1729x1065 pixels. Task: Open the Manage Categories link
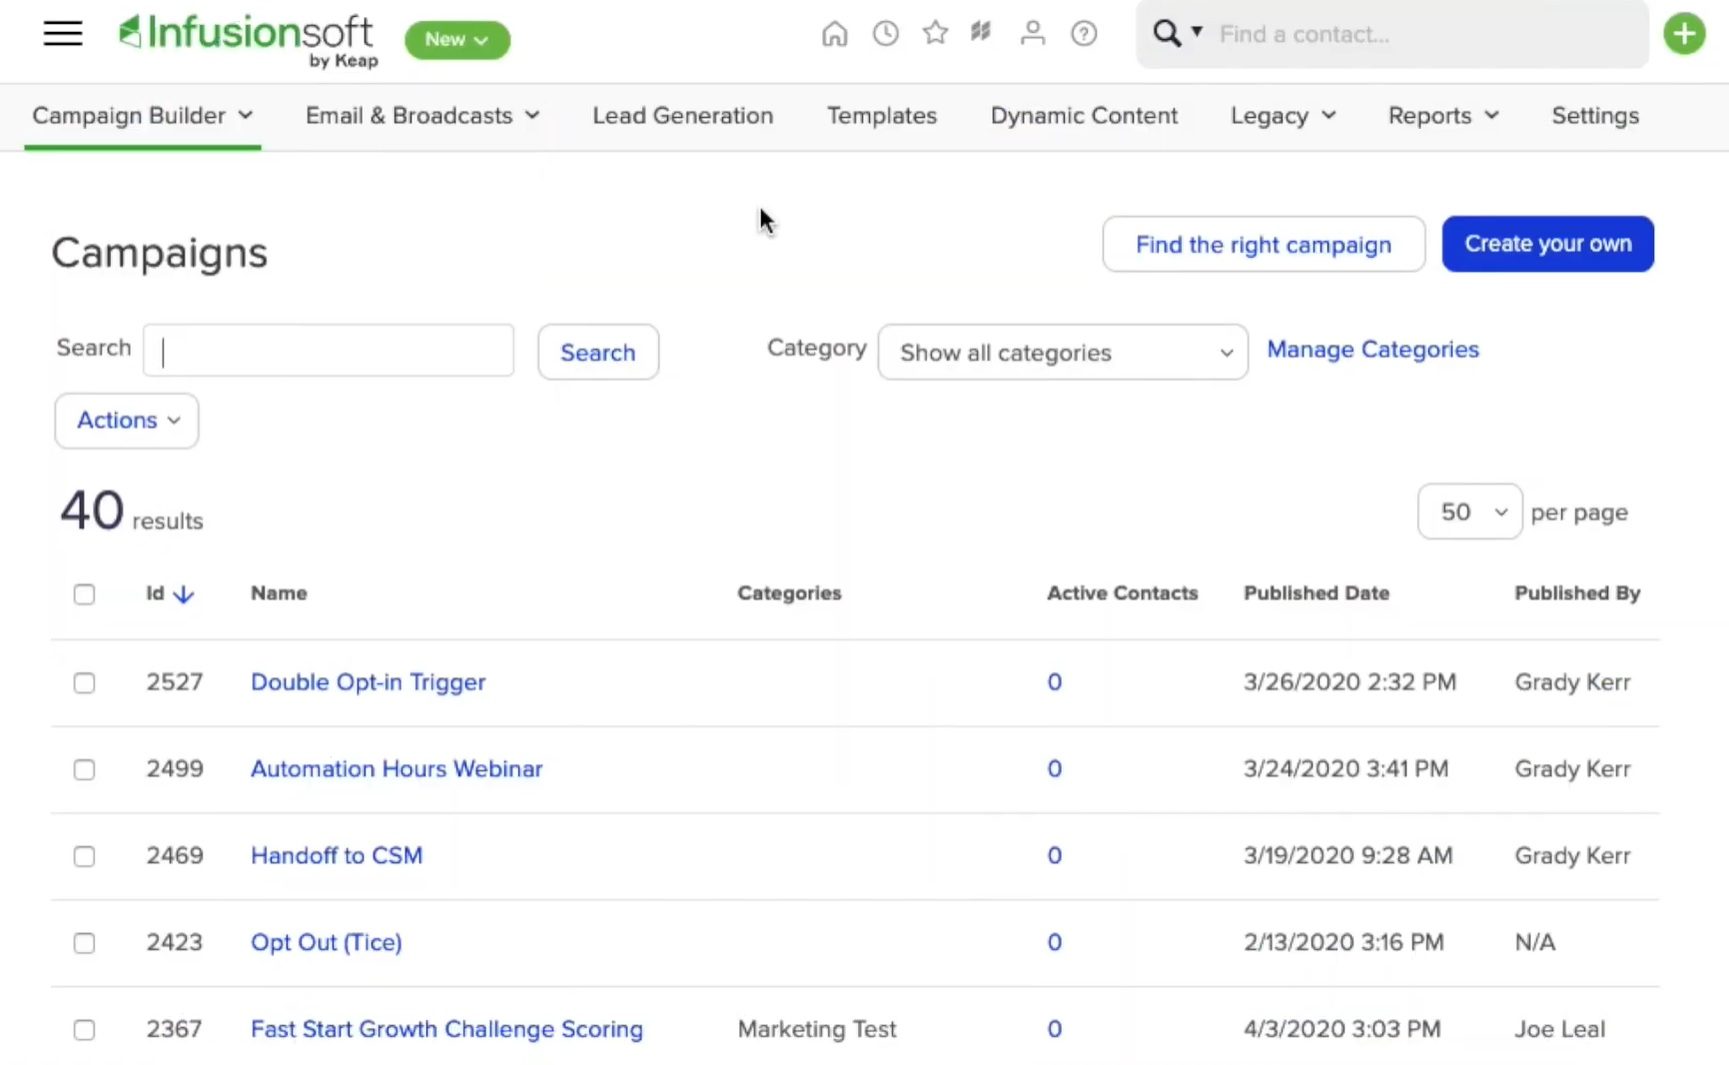tap(1372, 349)
